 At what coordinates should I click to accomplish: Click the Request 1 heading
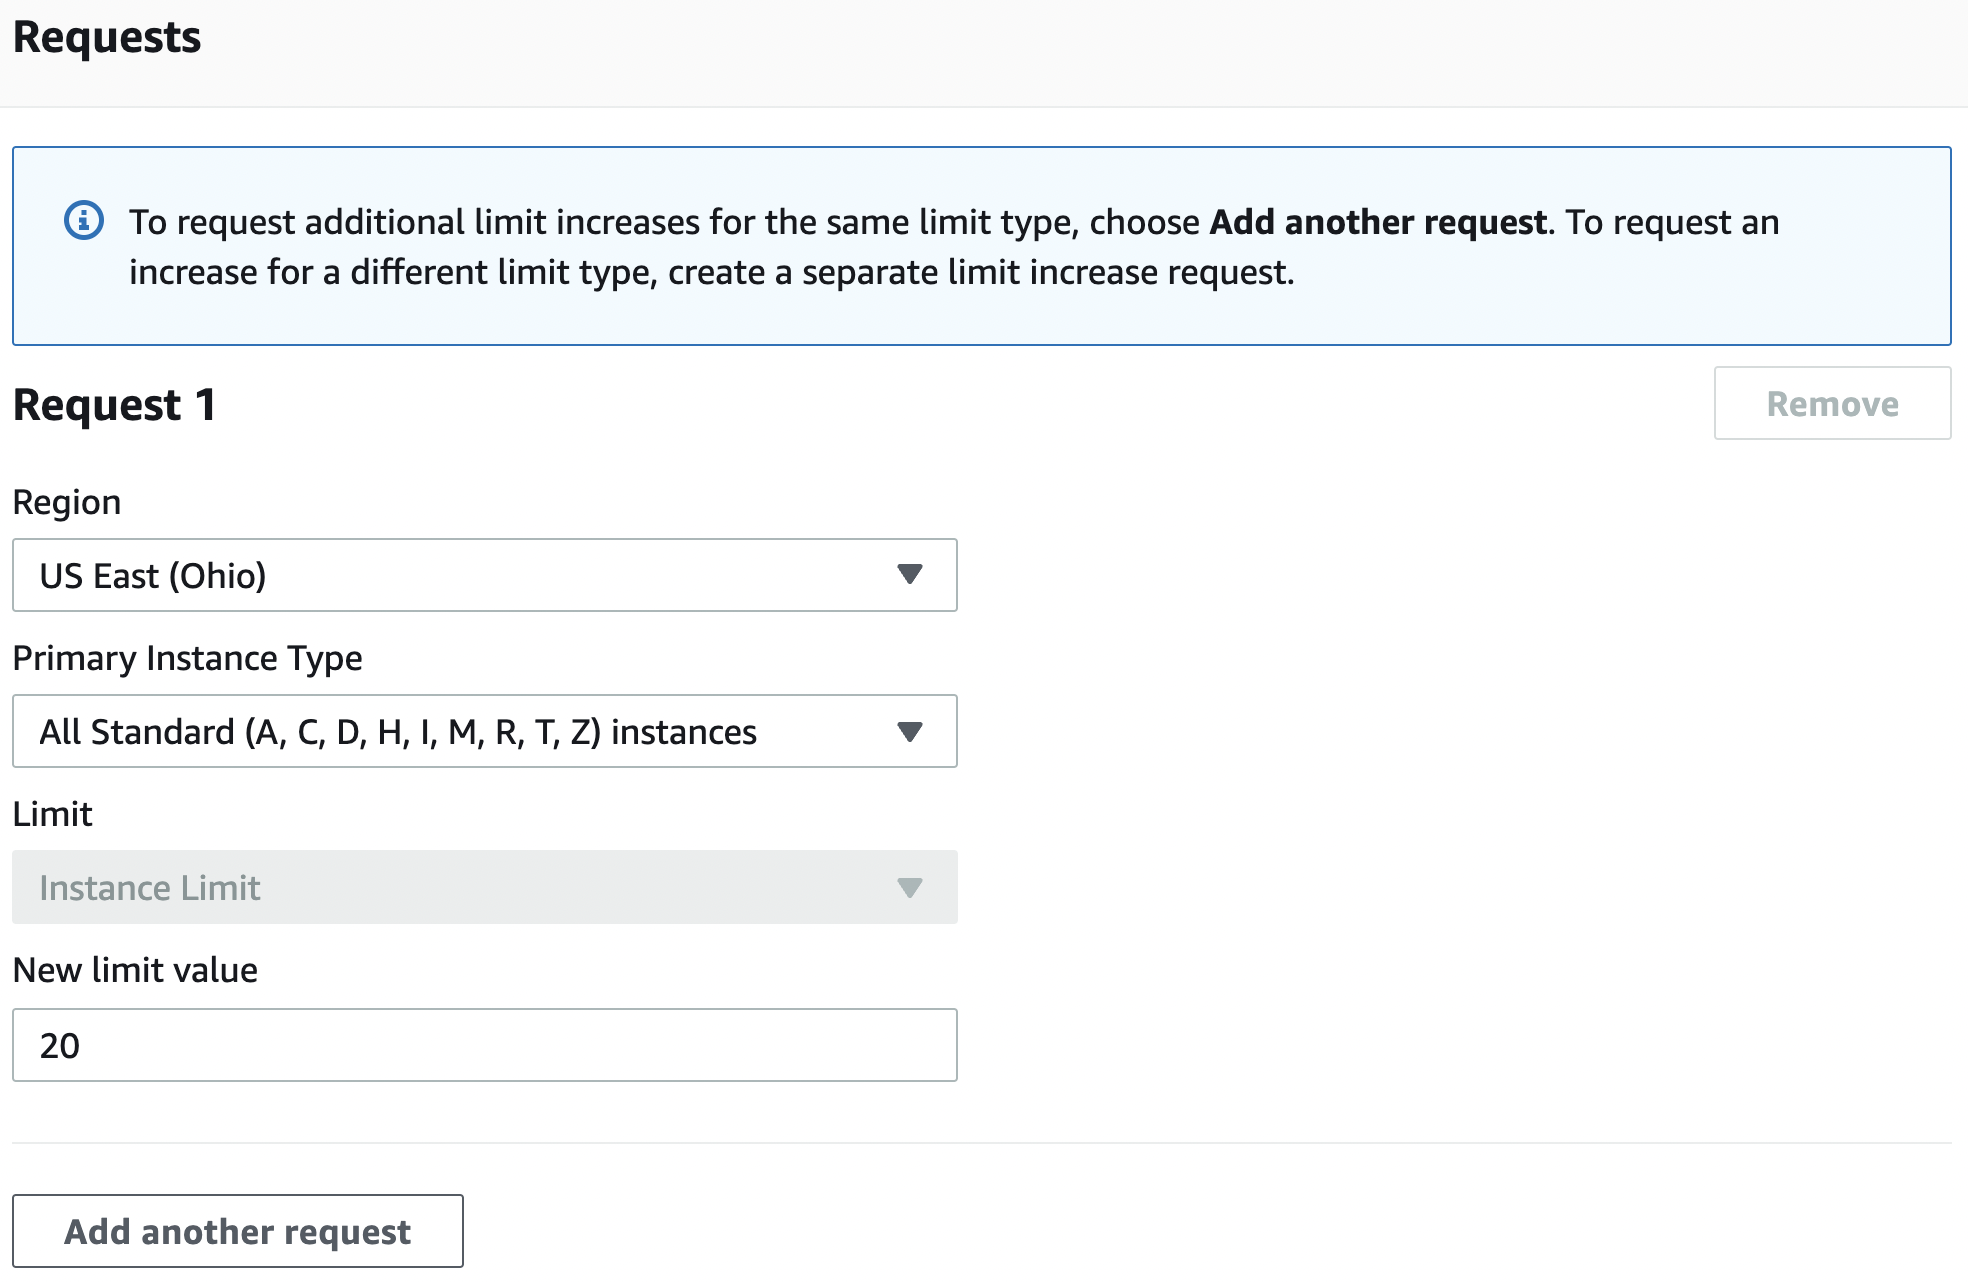click(114, 405)
